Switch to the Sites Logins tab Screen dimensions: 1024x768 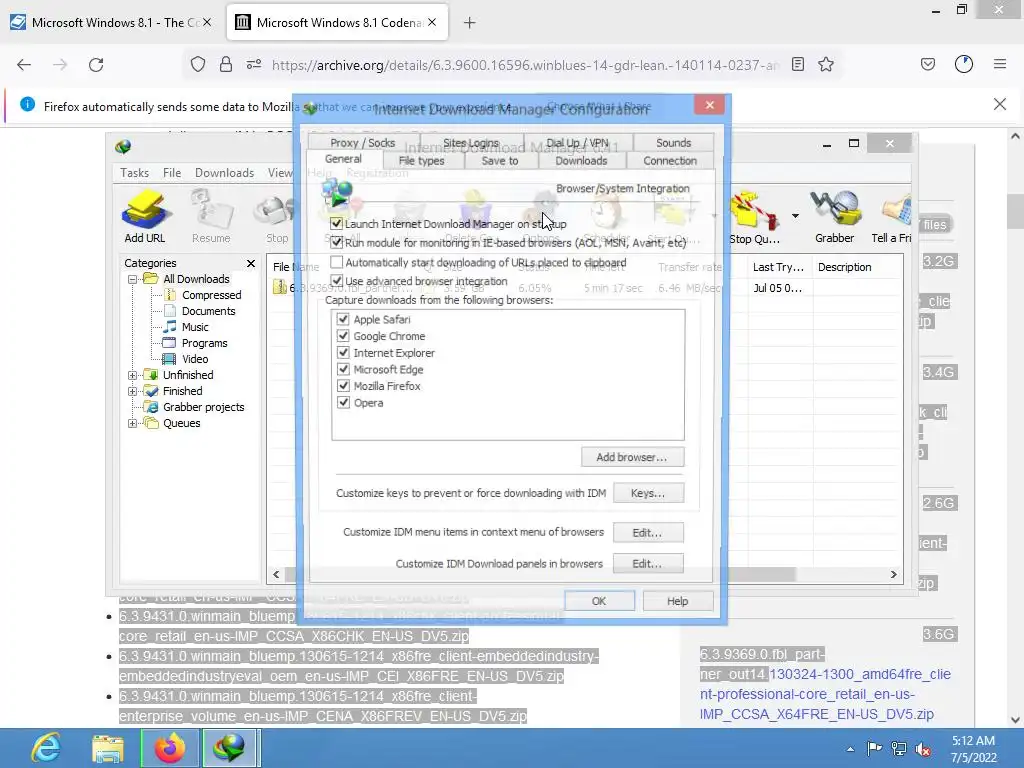(471, 142)
